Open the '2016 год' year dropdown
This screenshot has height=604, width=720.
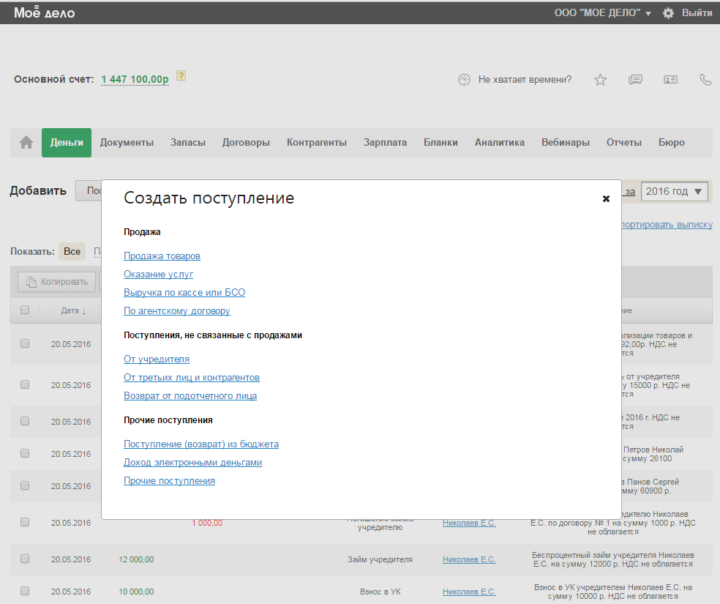point(674,191)
